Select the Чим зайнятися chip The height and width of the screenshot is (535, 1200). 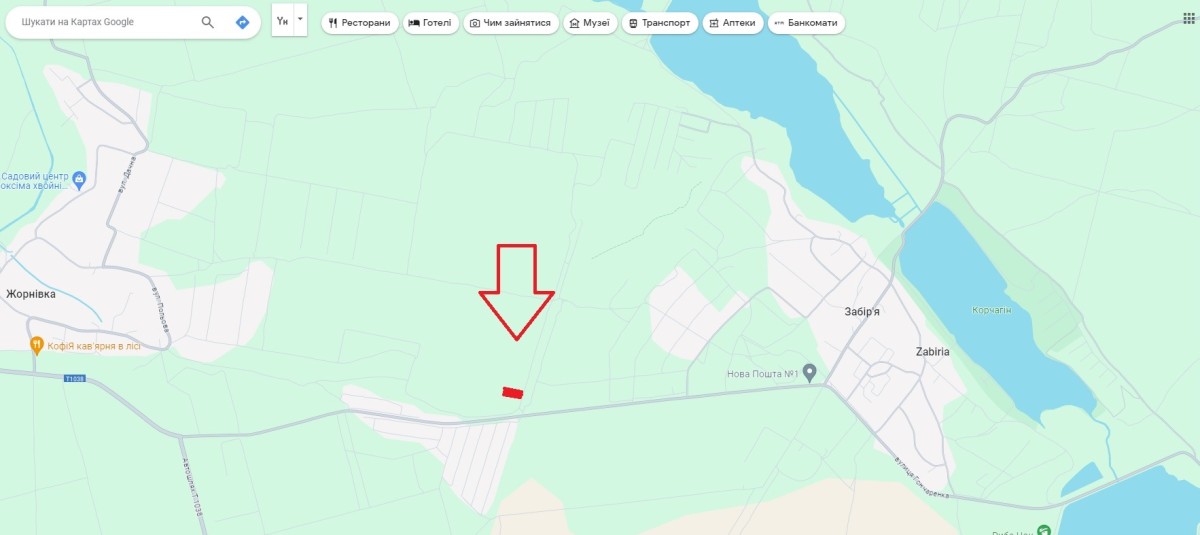(x=510, y=23)
